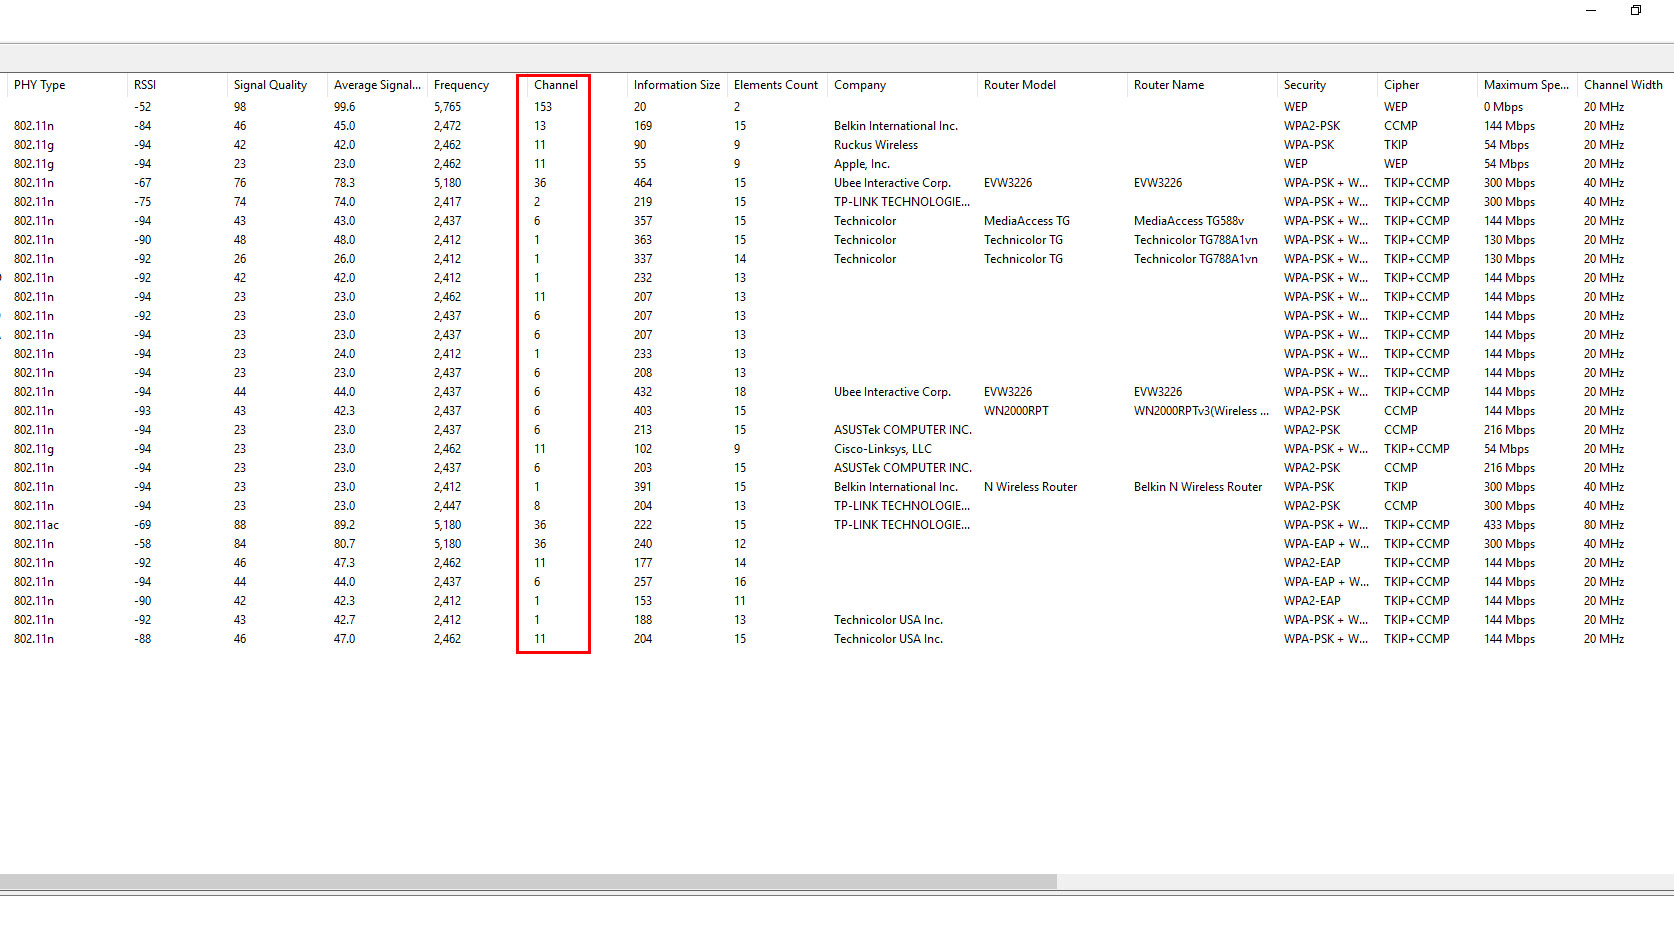Click the Cipher column header

[x=1399, y=85]
